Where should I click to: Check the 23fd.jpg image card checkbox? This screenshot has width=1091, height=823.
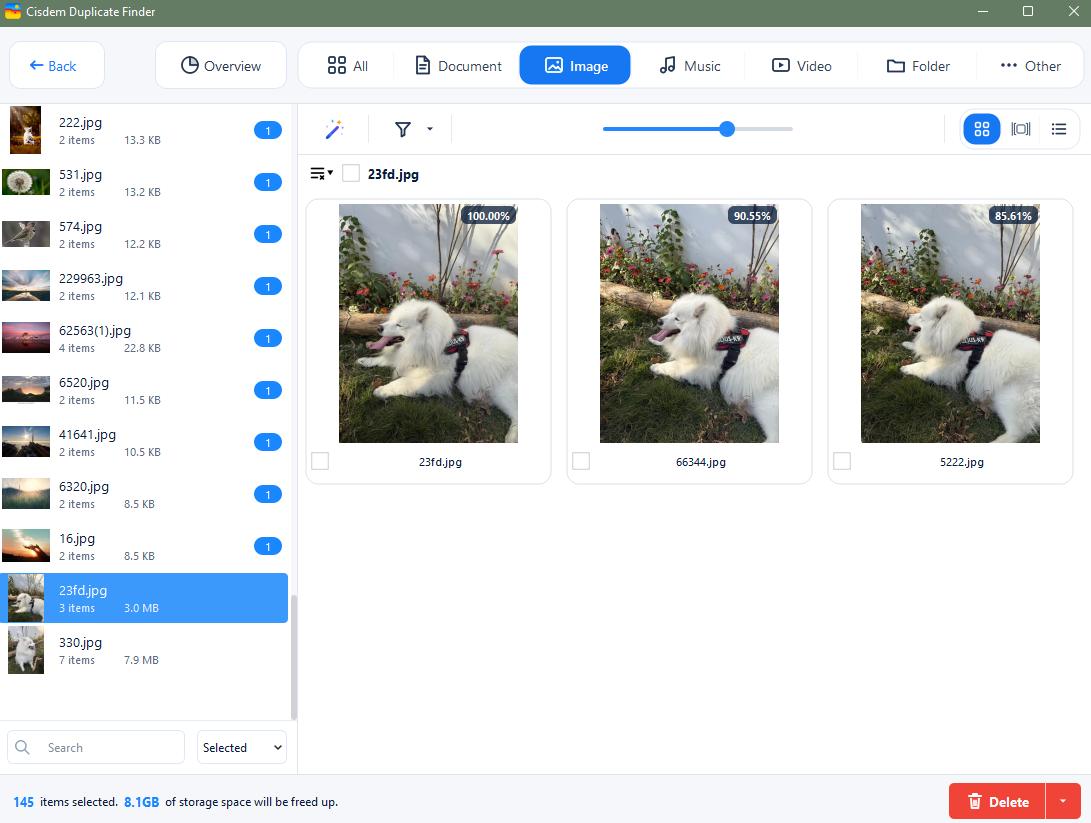[x=320, y=461]
